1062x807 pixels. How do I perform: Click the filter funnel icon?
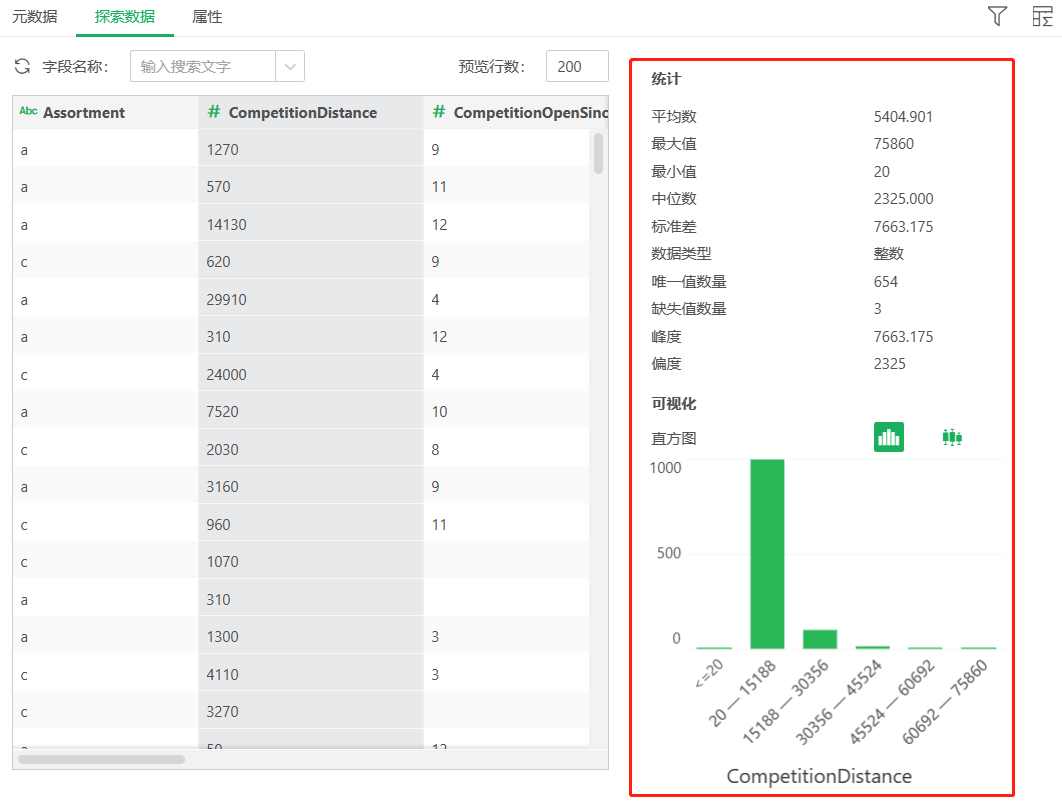point(996,16)
